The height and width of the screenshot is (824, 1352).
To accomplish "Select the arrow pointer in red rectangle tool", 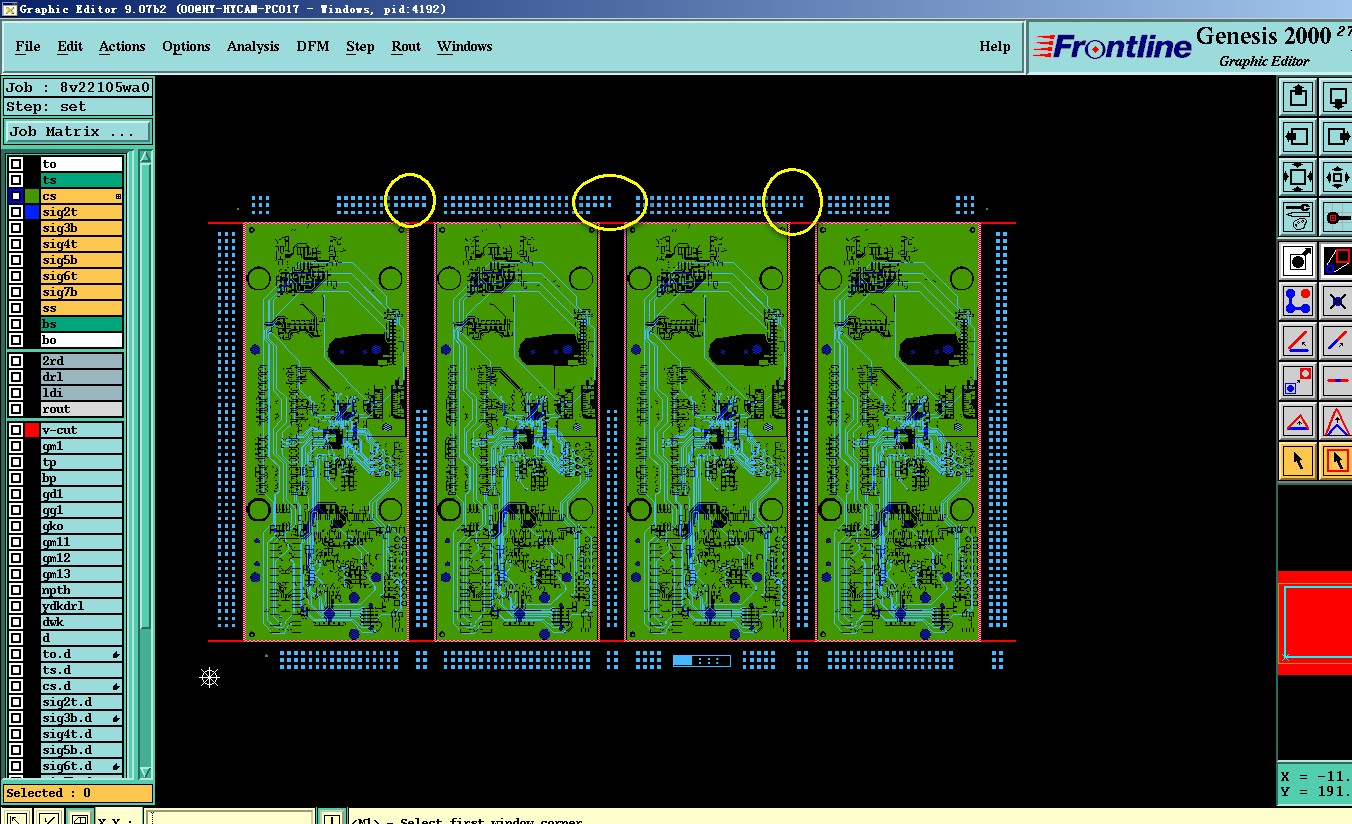I will (1337, 461).
